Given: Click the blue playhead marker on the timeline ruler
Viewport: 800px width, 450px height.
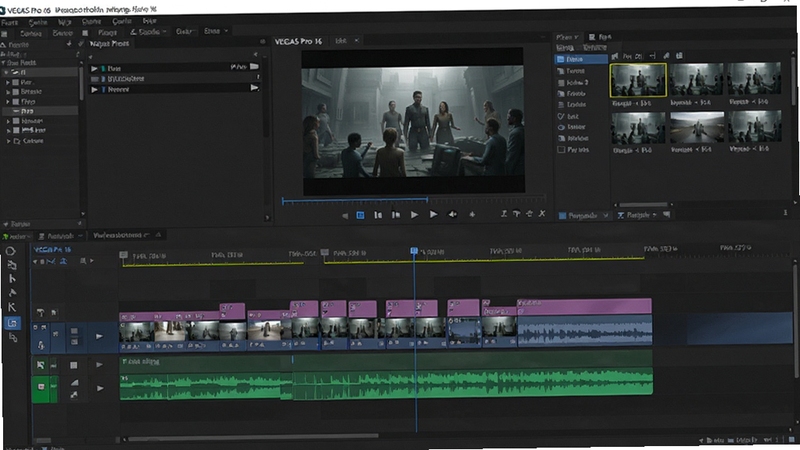Looking at the screenshot, I should [414, 251].
